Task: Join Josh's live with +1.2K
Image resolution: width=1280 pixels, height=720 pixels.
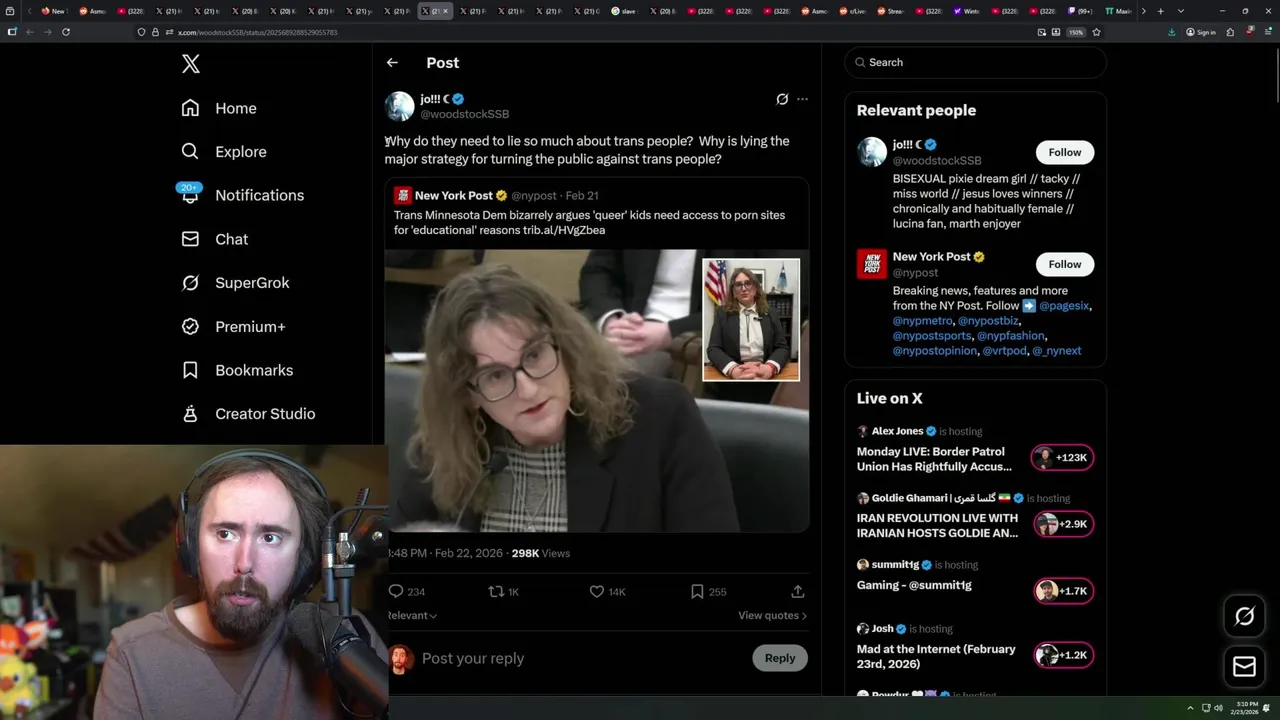Action: tap(1062, 656)
